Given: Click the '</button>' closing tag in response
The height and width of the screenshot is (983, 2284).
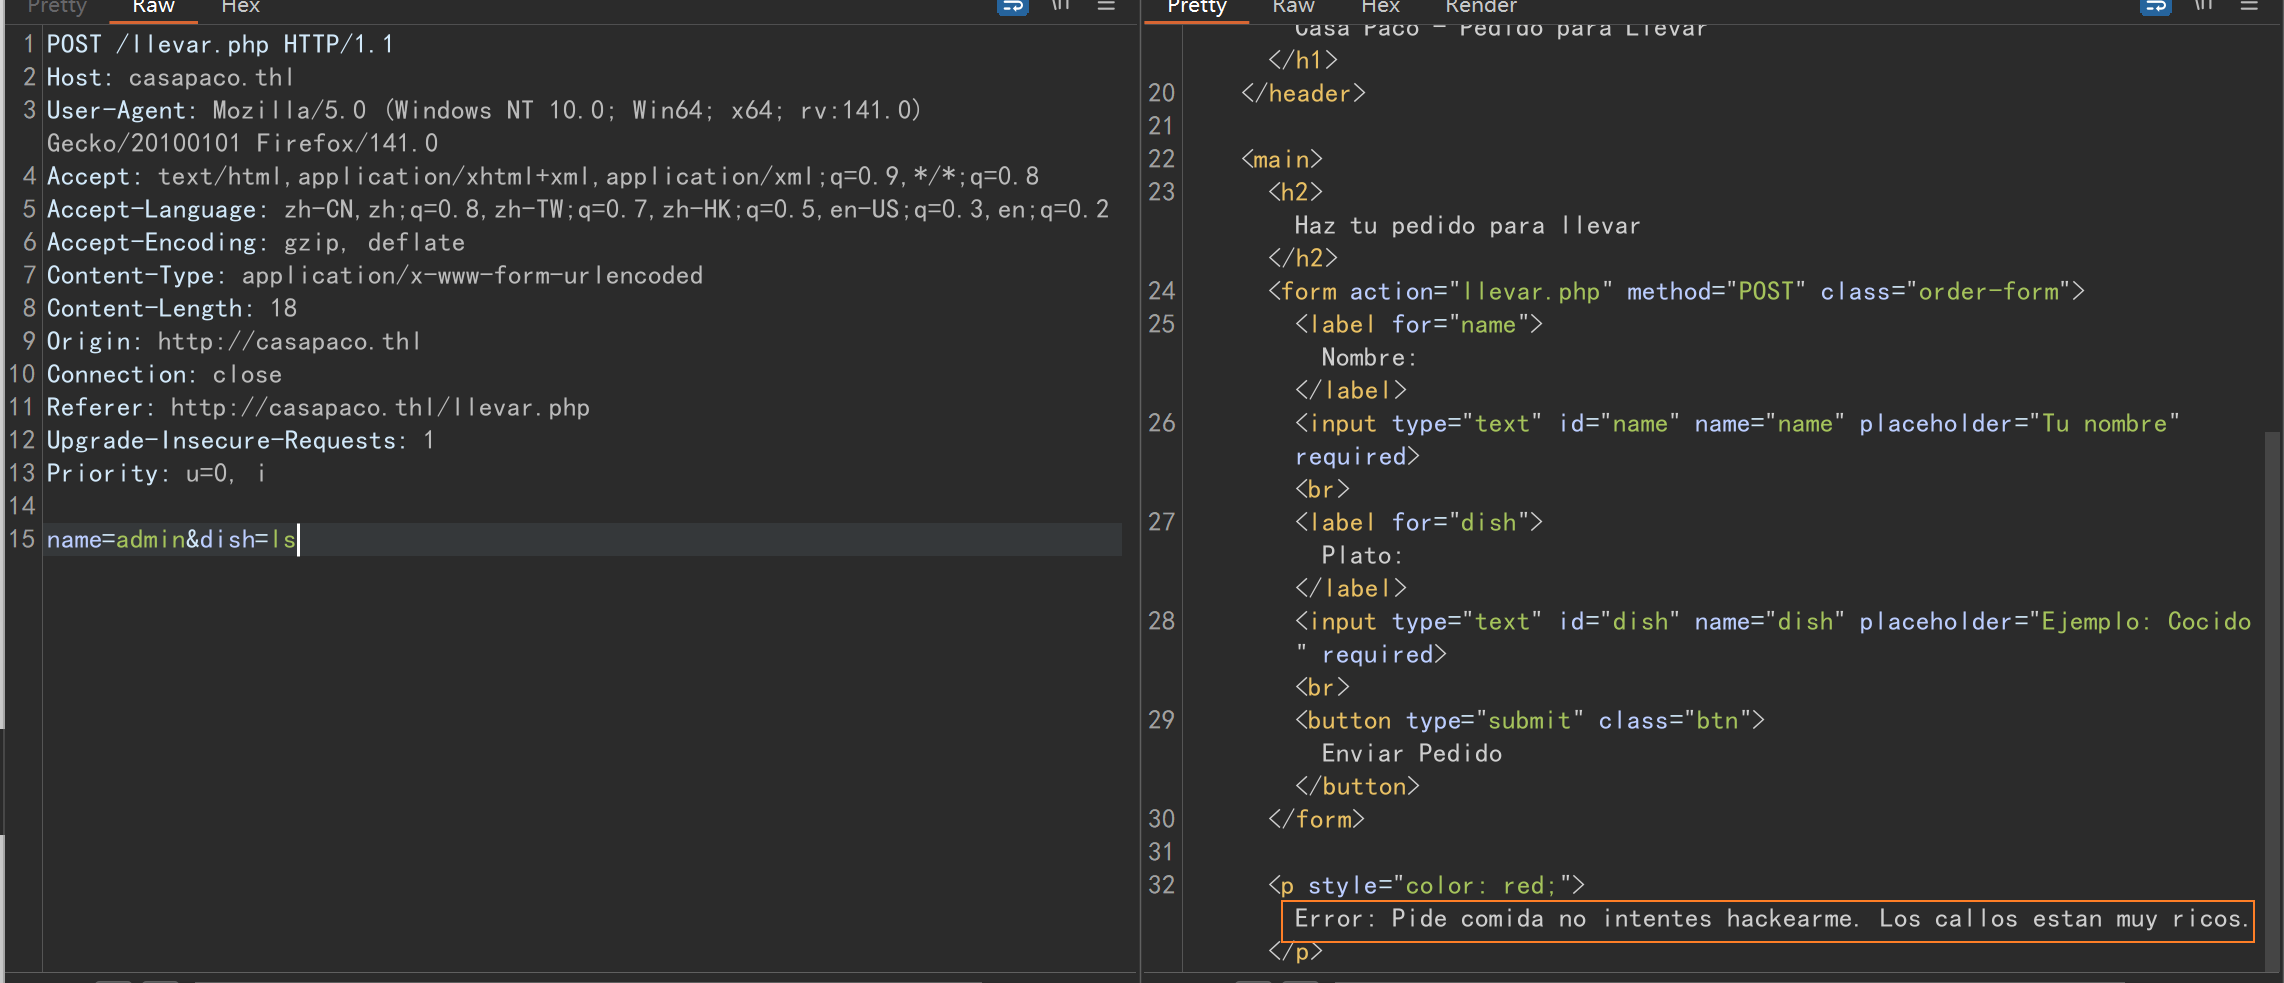Looking at the screenshot, I should coord(1357,787).
